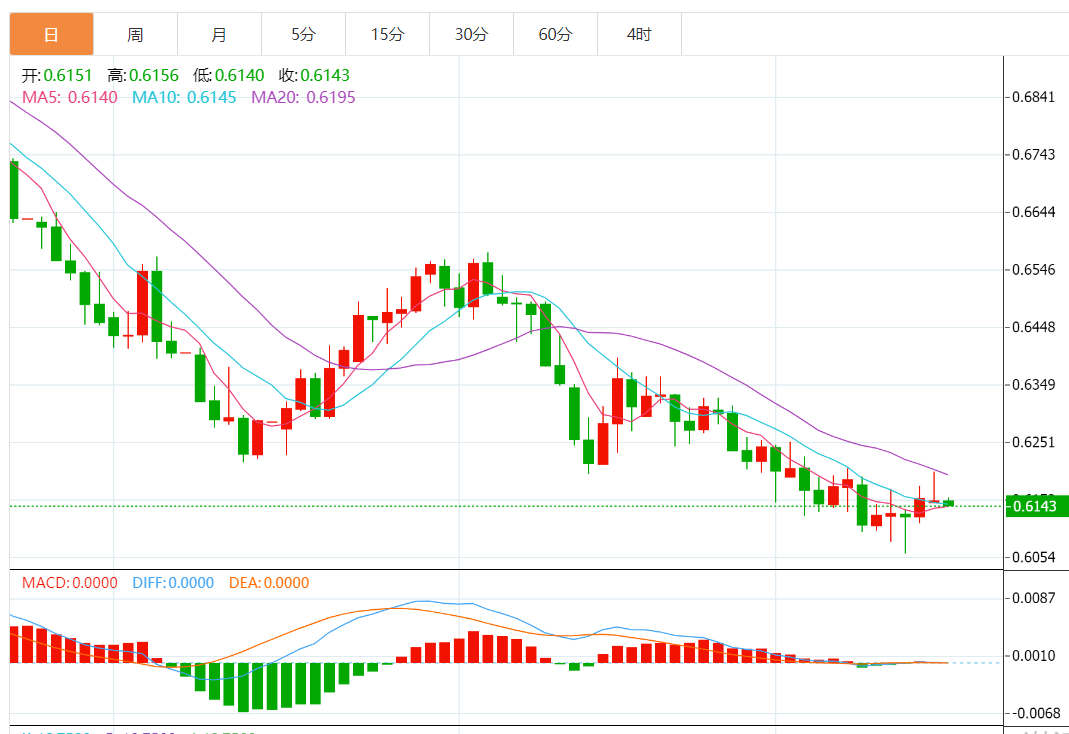Click the 0.6054 price axis label
The width and height of the screenshot is (1069, 734).
pos(1033,557)
